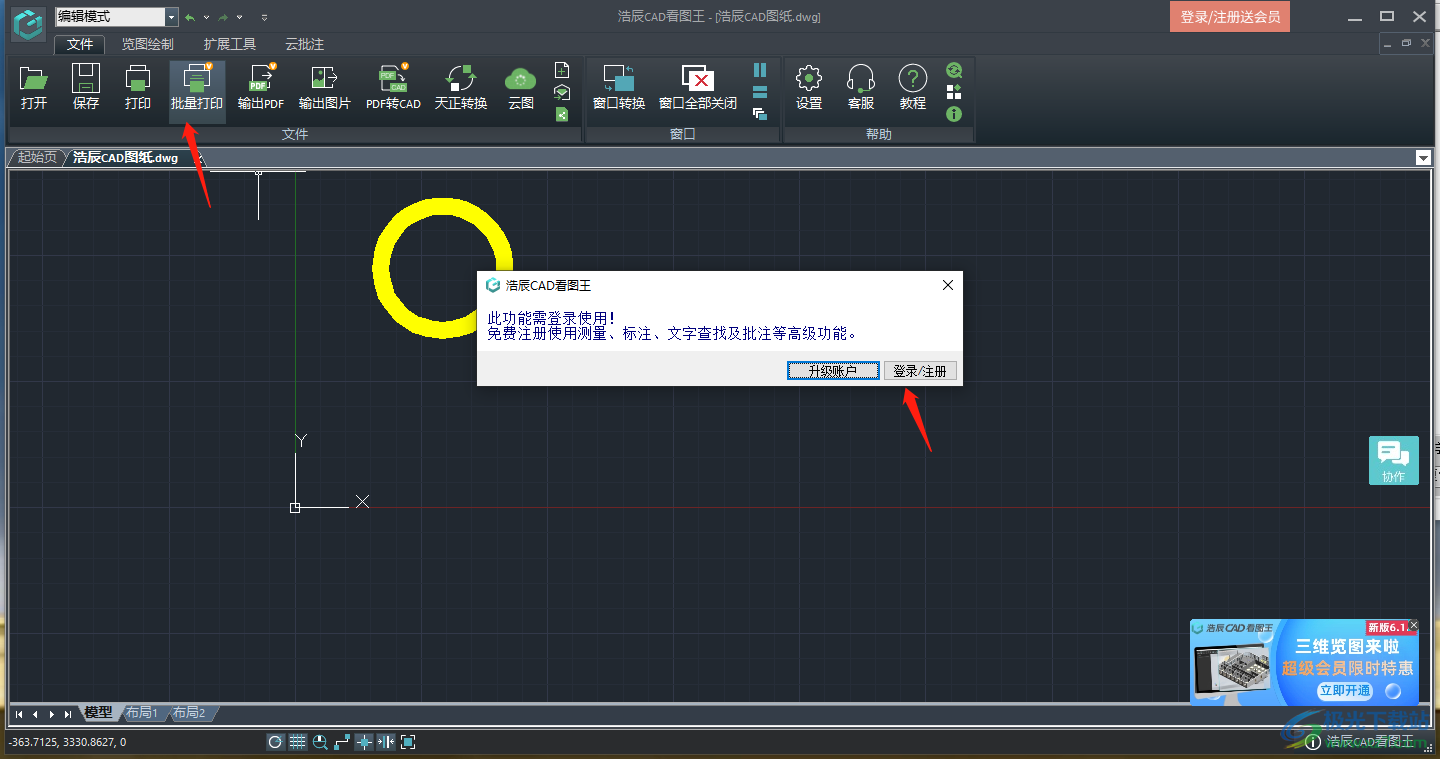The image size is (1440, 759).
Task: Click the 登录/注册 button in dialog
Action: click(x=920, y=371)
